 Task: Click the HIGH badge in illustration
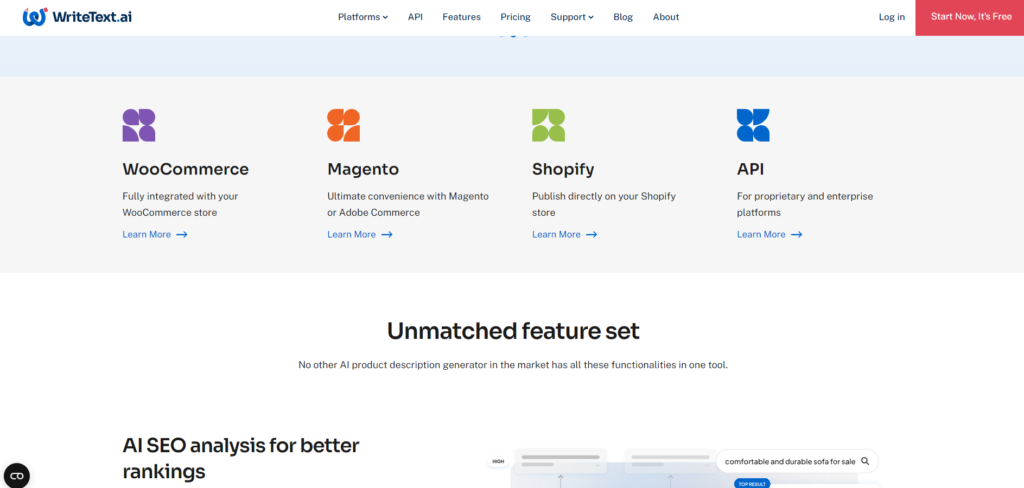point(498,462)
